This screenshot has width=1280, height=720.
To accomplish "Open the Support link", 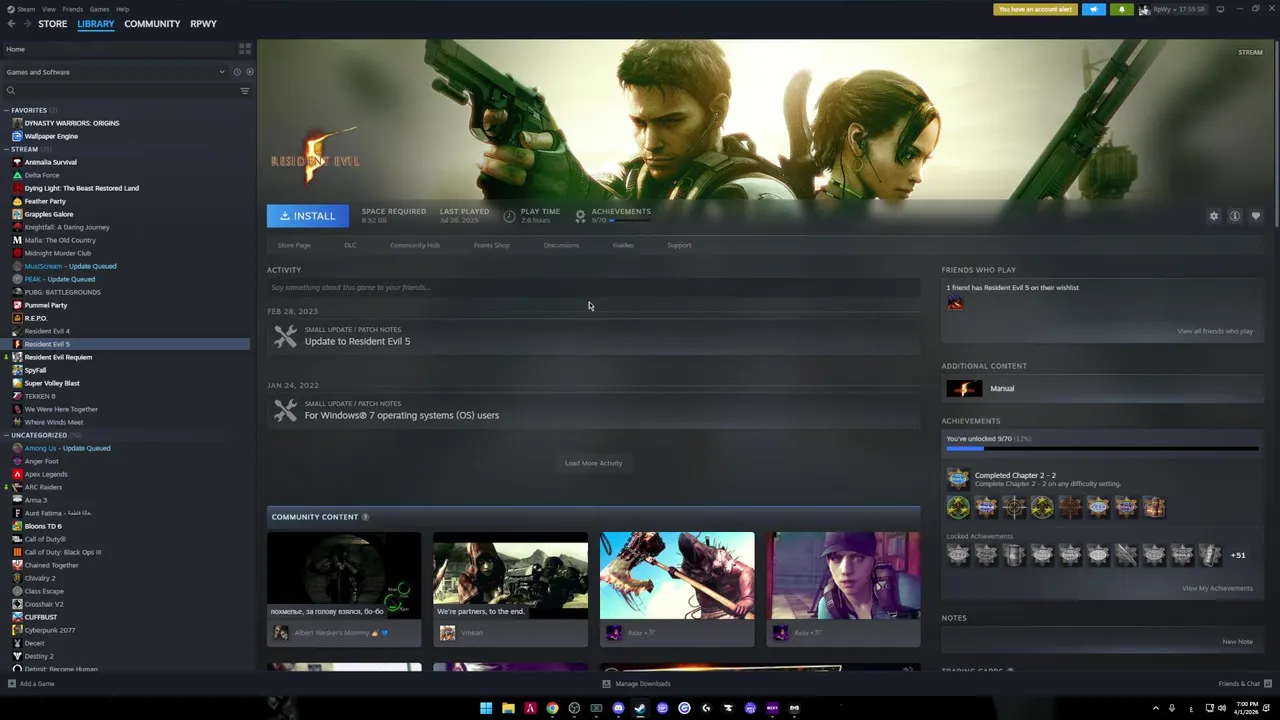I will click(x=679, y=245).
